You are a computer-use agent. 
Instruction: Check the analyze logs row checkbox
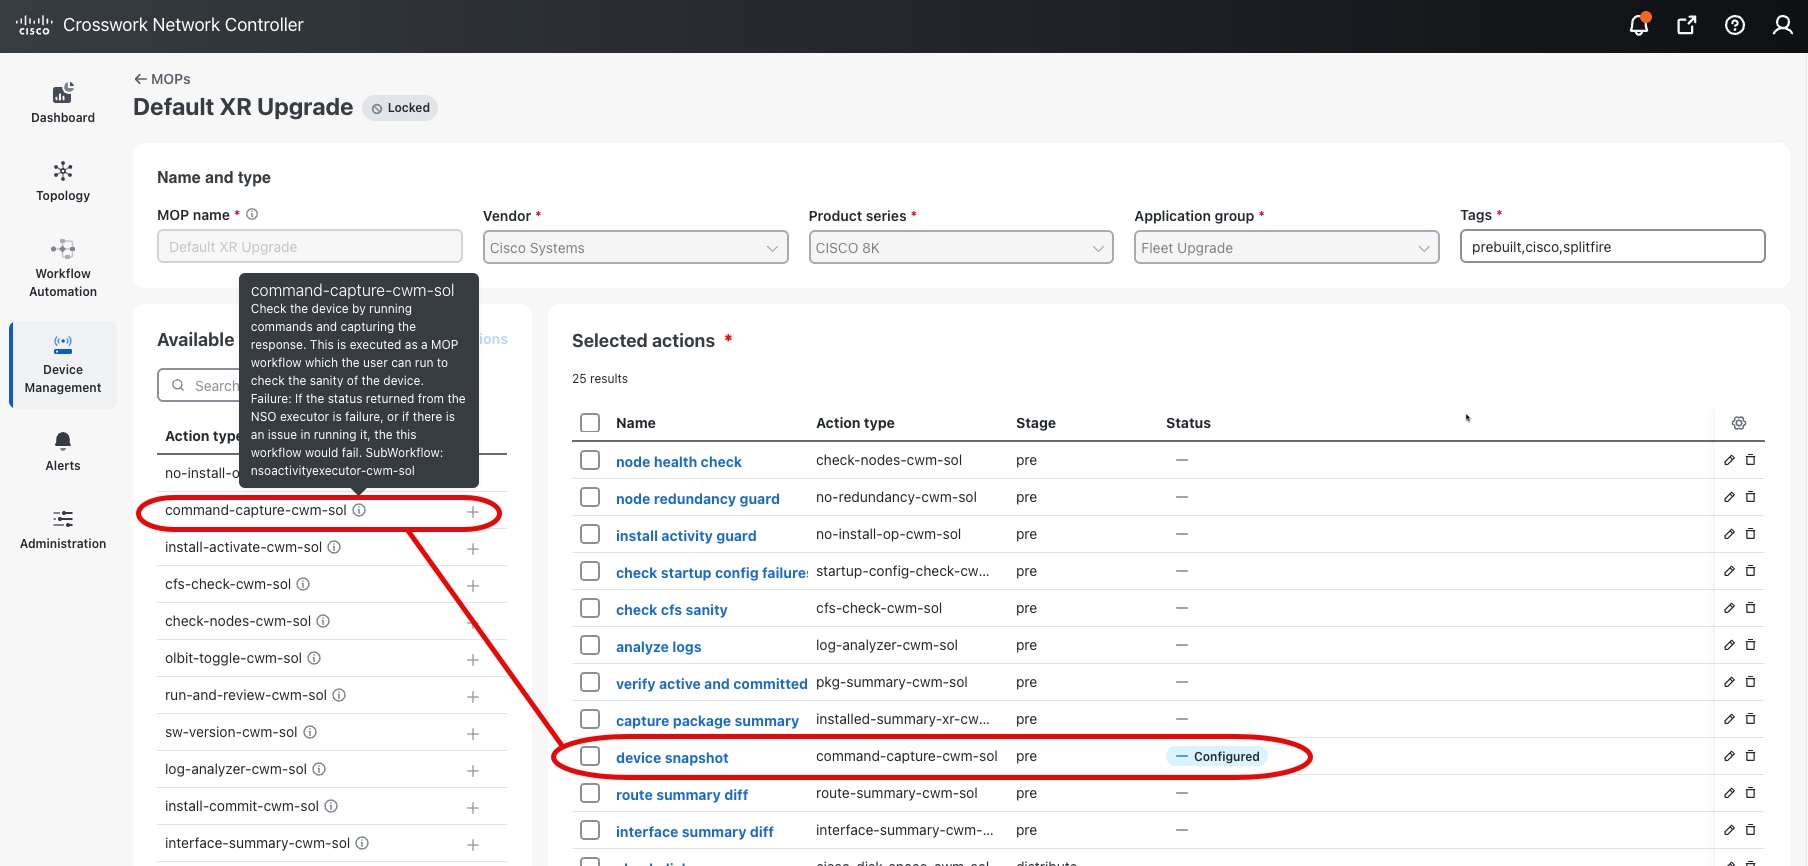click(x=590, y=645)
